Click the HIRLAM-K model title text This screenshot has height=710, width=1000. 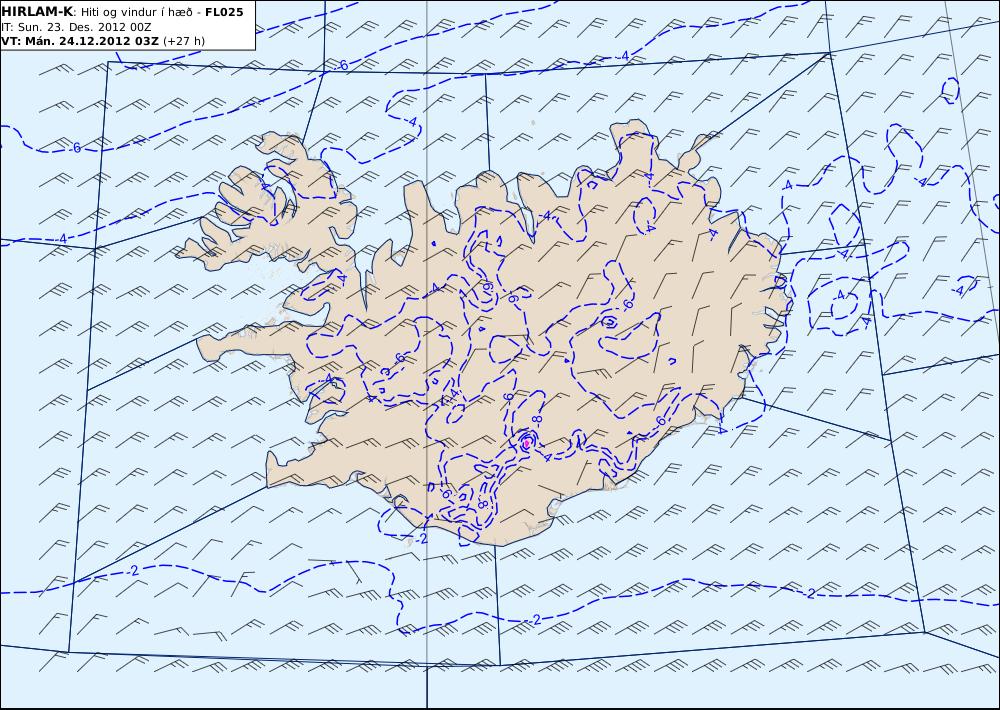click(x=37, y=11)
